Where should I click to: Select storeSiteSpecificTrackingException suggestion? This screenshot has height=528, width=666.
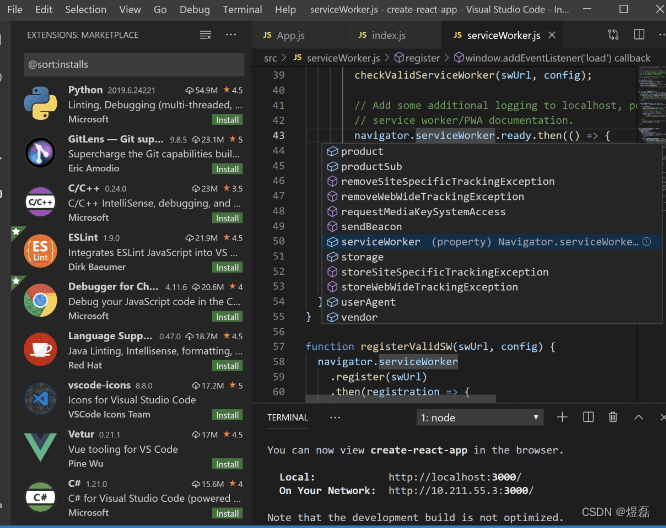click(x=492, y=272)
